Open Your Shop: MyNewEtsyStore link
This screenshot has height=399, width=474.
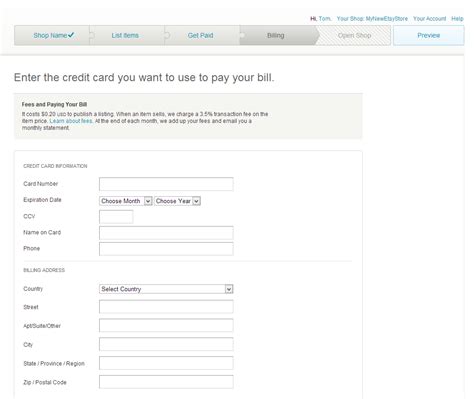click(x=372, y=19)
